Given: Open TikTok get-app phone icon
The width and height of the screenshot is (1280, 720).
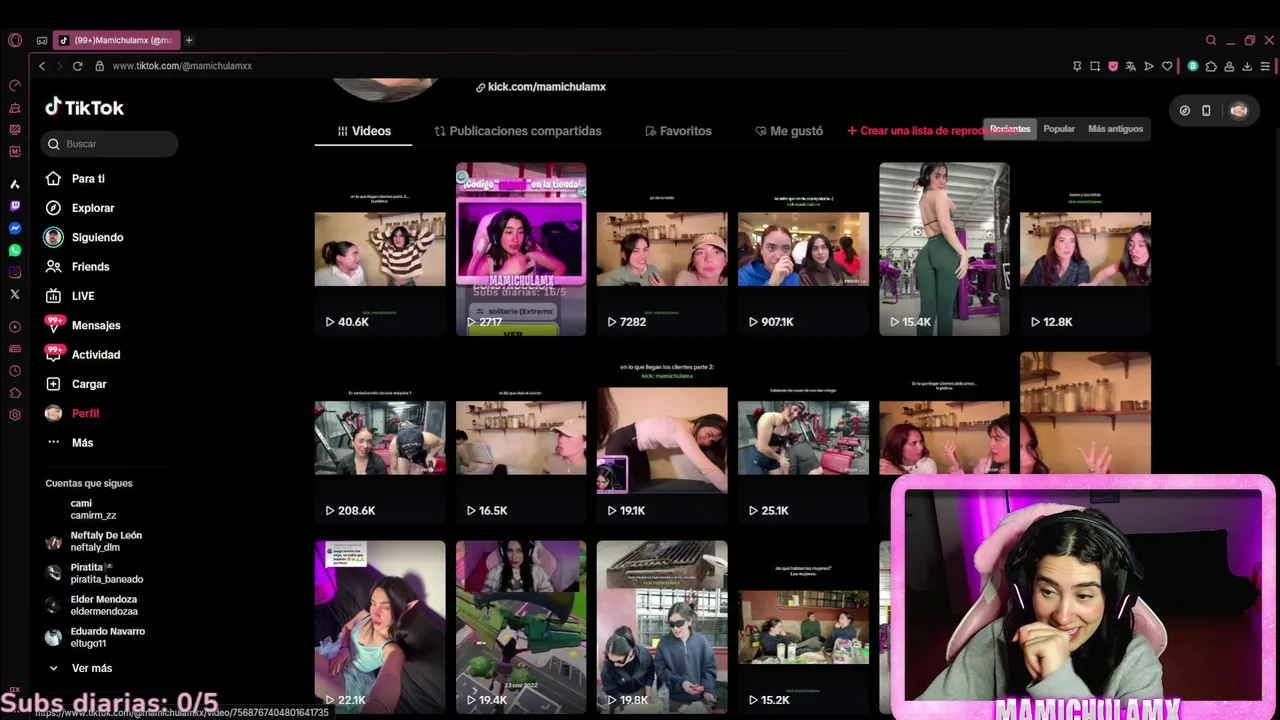Looking at the screenshot, I should pos(1206,110).
